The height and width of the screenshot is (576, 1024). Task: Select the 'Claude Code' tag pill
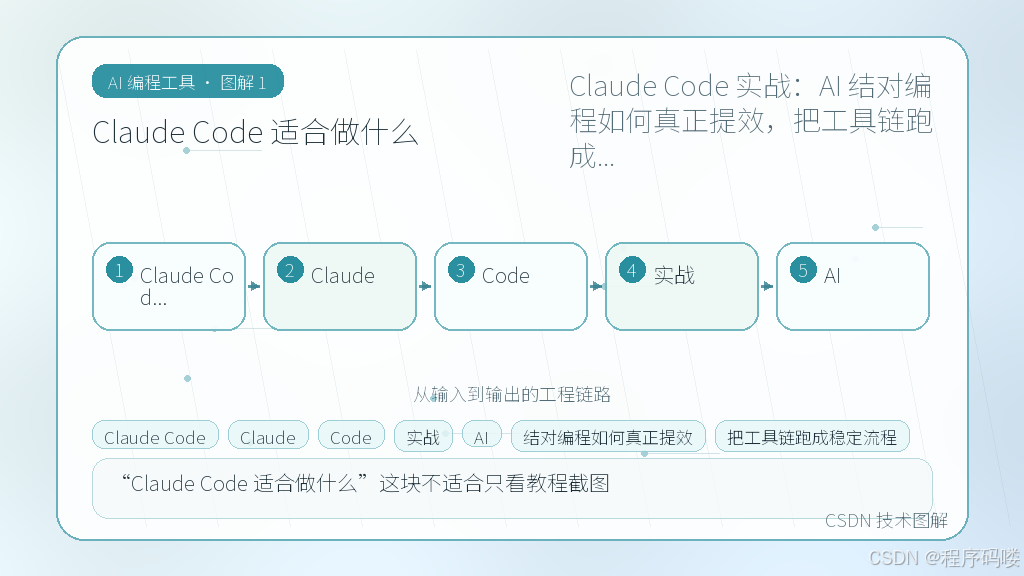(x=155, y=437)
